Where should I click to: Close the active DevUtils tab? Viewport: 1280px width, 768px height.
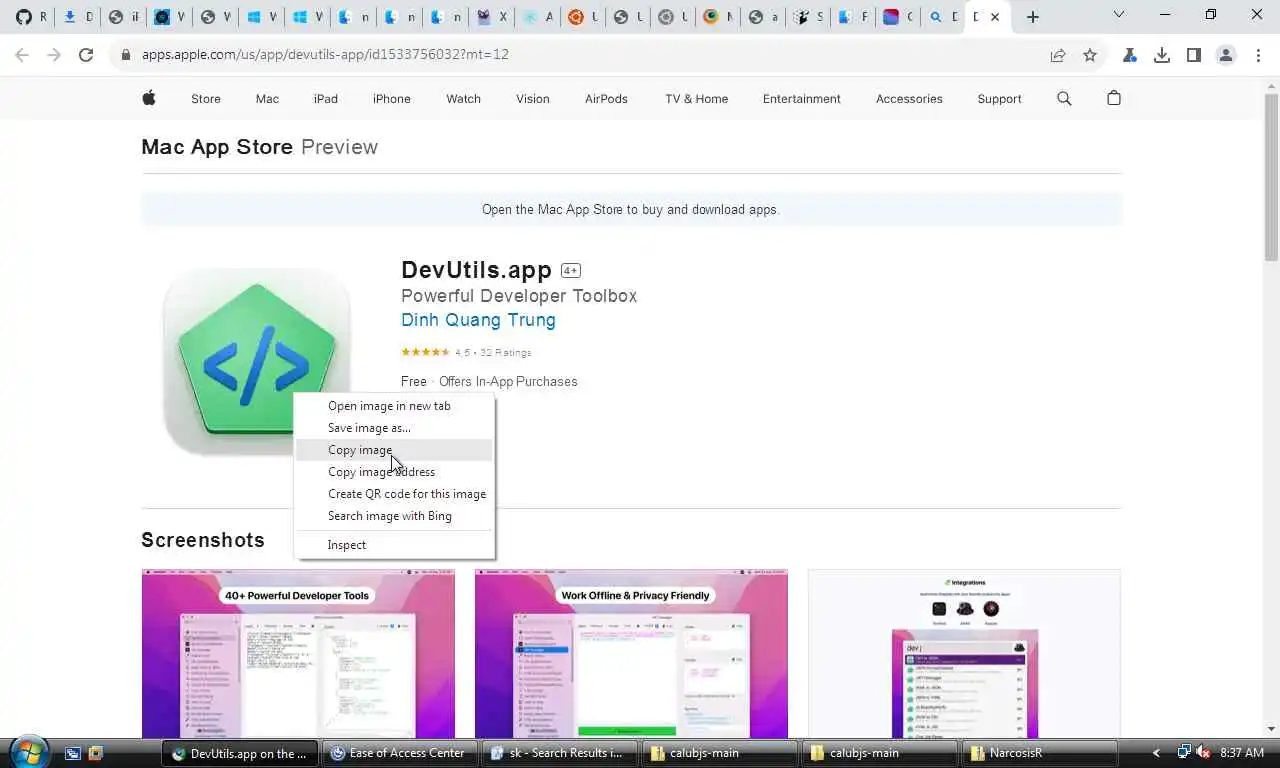[995, 17]
